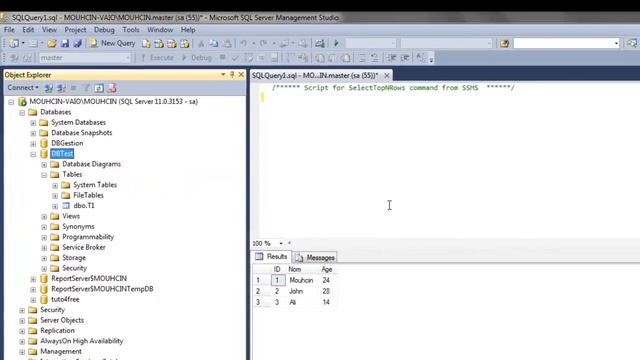Refresh the Object Explorer tree

pyautogui.click(x=99, y=88)
